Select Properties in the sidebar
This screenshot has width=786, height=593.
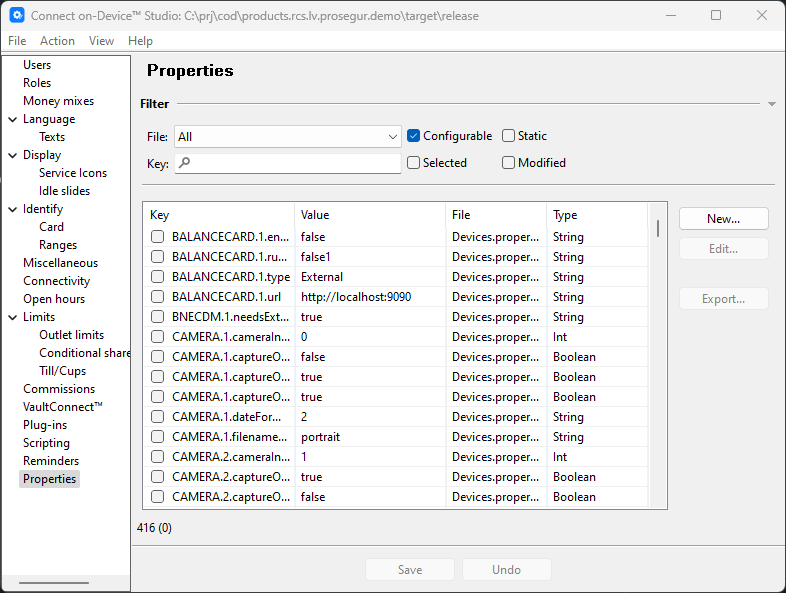pos(50,479)
